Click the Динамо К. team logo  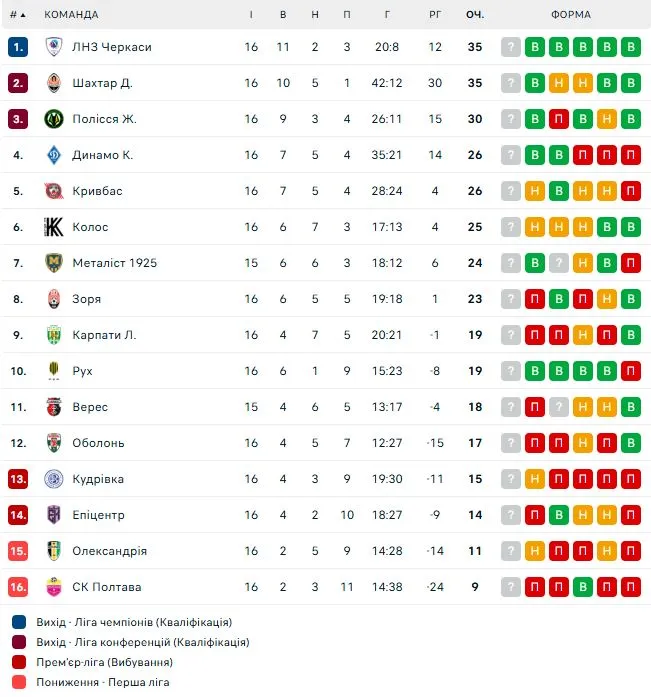point(54,155)
